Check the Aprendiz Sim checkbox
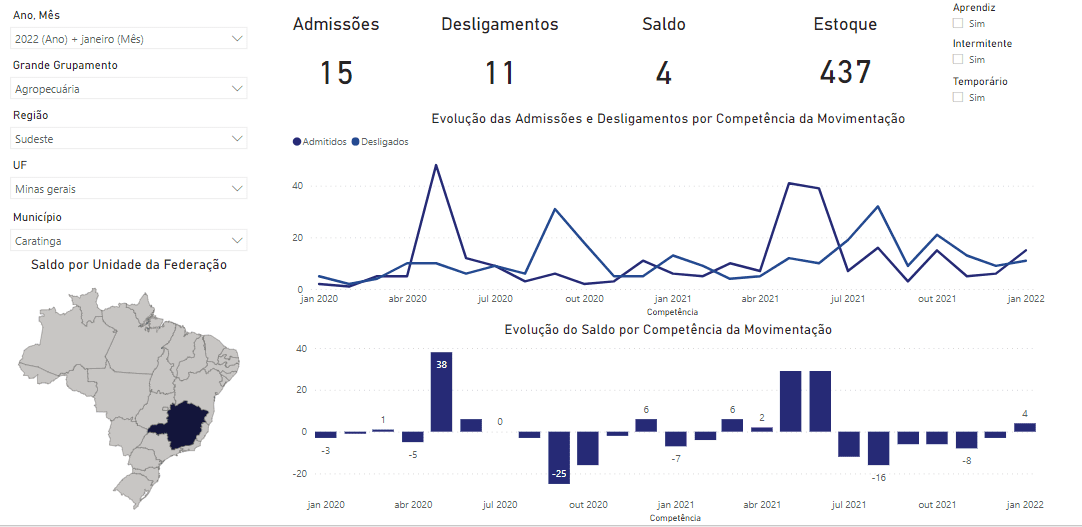This screenshot has width=1082, height=527. pyautogui.click(x=958, y=23)
